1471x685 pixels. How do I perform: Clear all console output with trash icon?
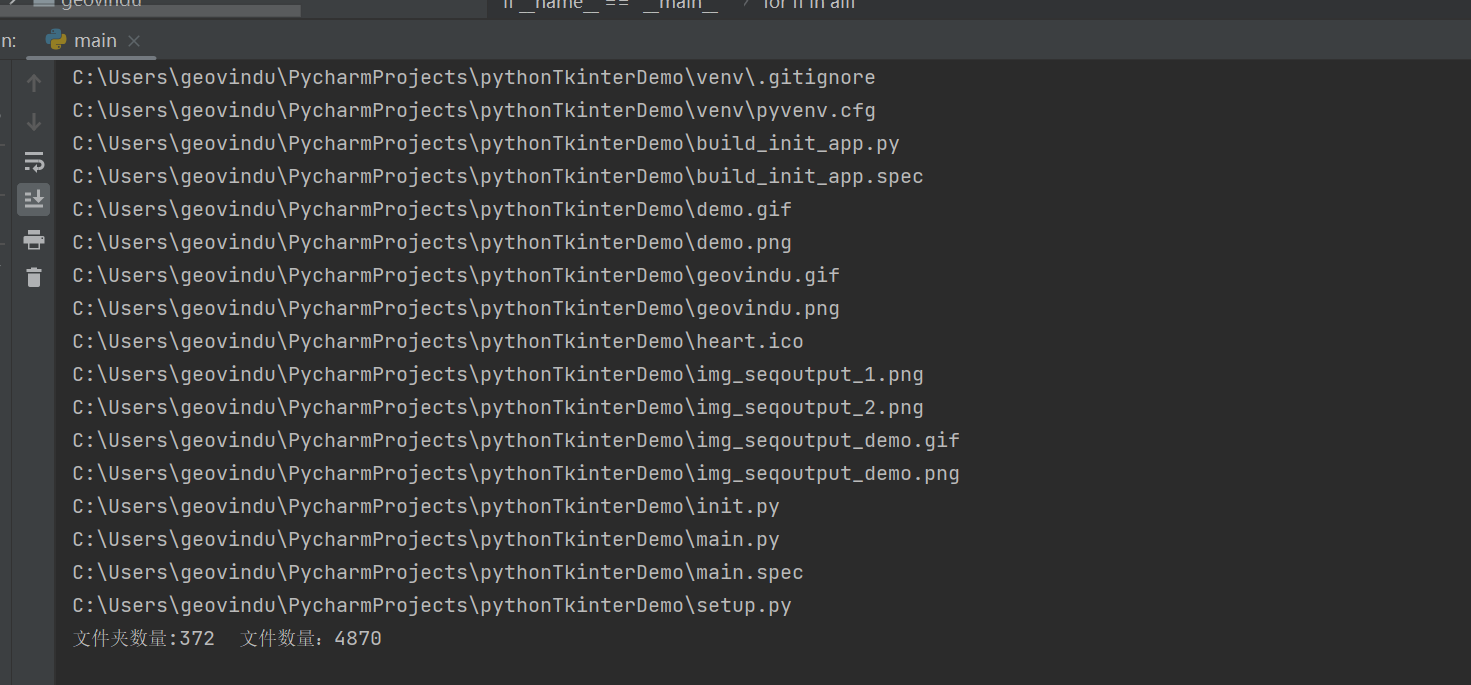tap(34, 277)
